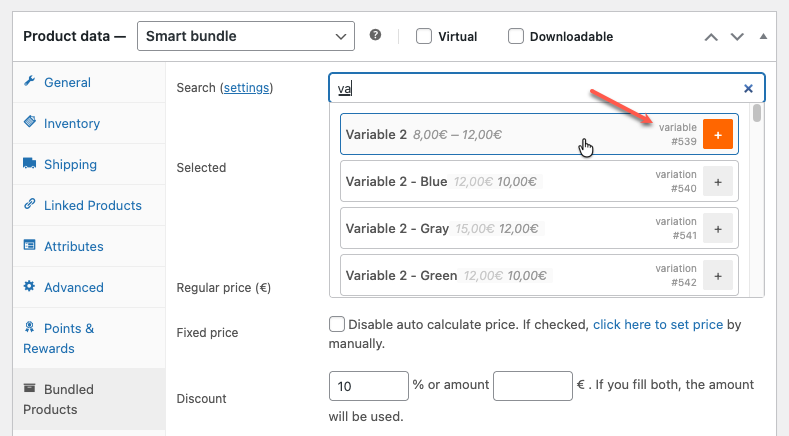Viewport: 789px width, 436px height.
Task: Select the Variable 2 search result
Action: [x=539, y=134]
